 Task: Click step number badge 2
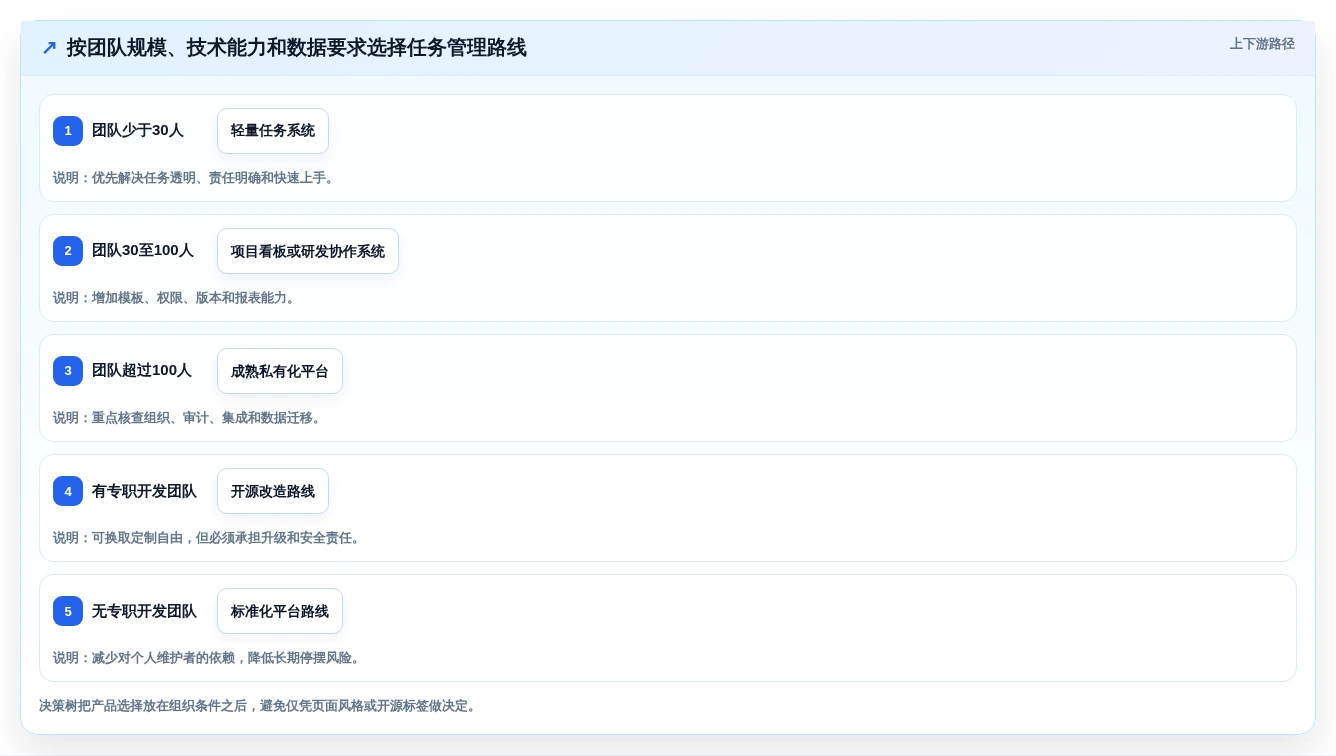[x=68, y=251]
